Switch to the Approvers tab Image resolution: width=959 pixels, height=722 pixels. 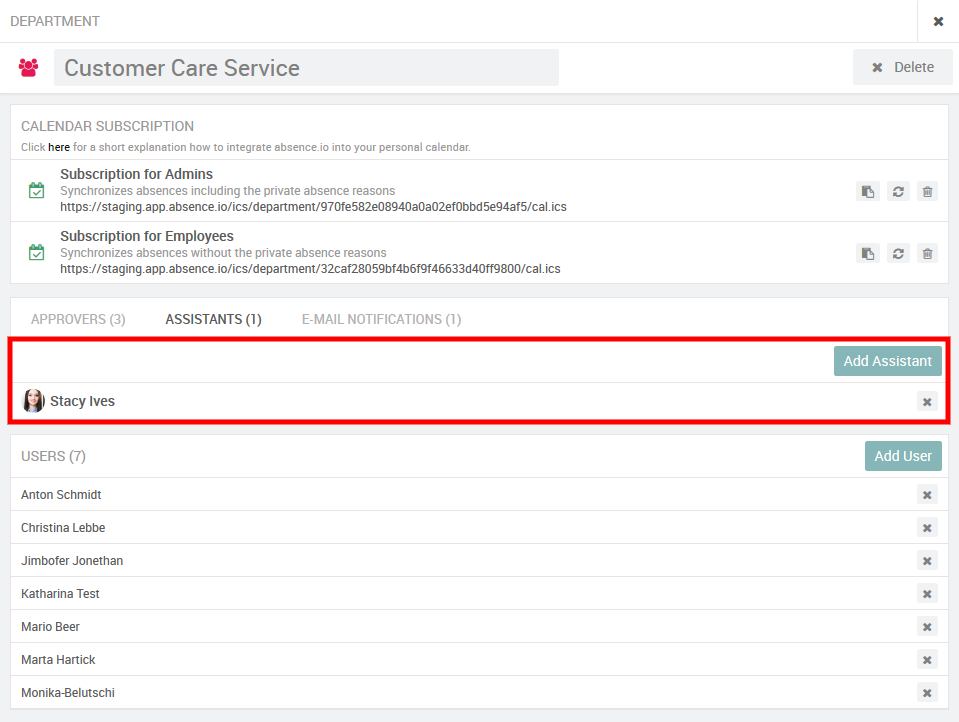coord(78,320)
